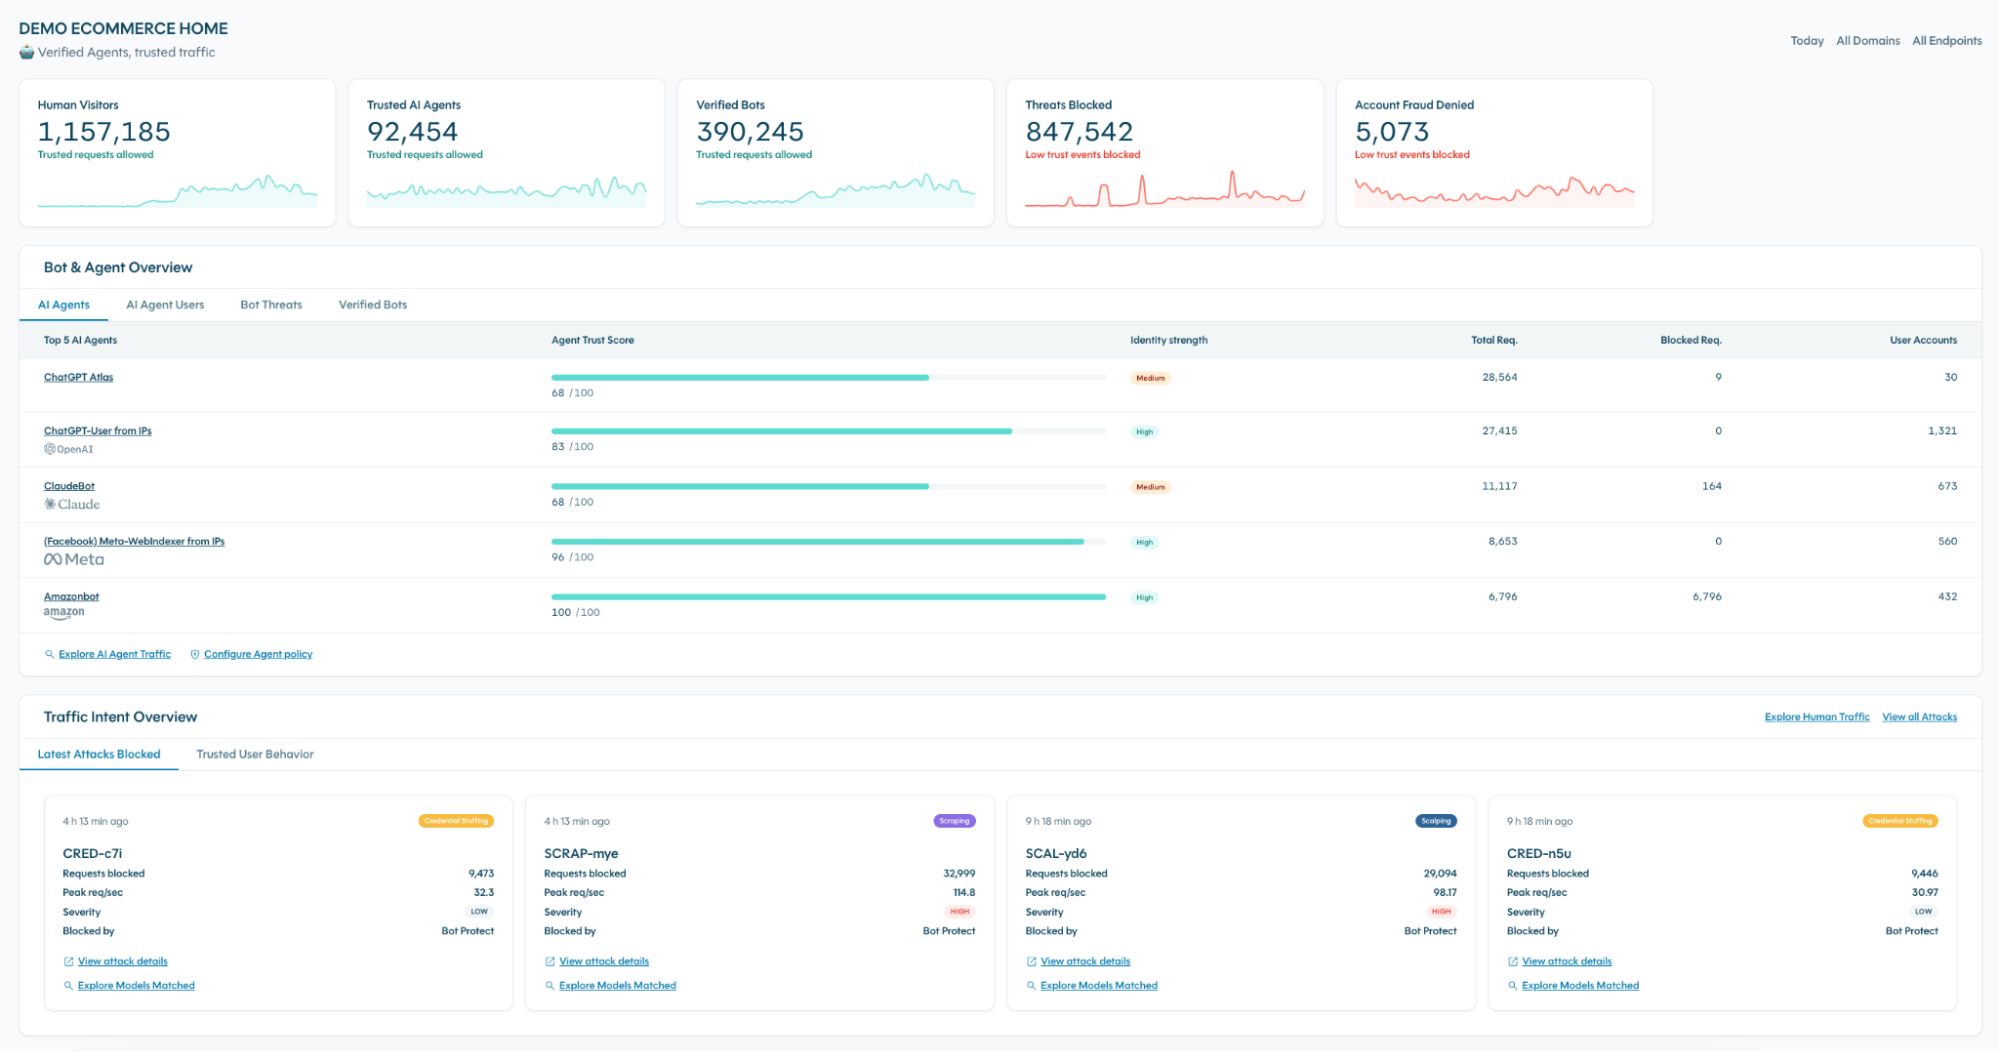The image size is (1999, 1052).
Task: Click the Agent Trust Score column header
Action: tap(593, 340)
